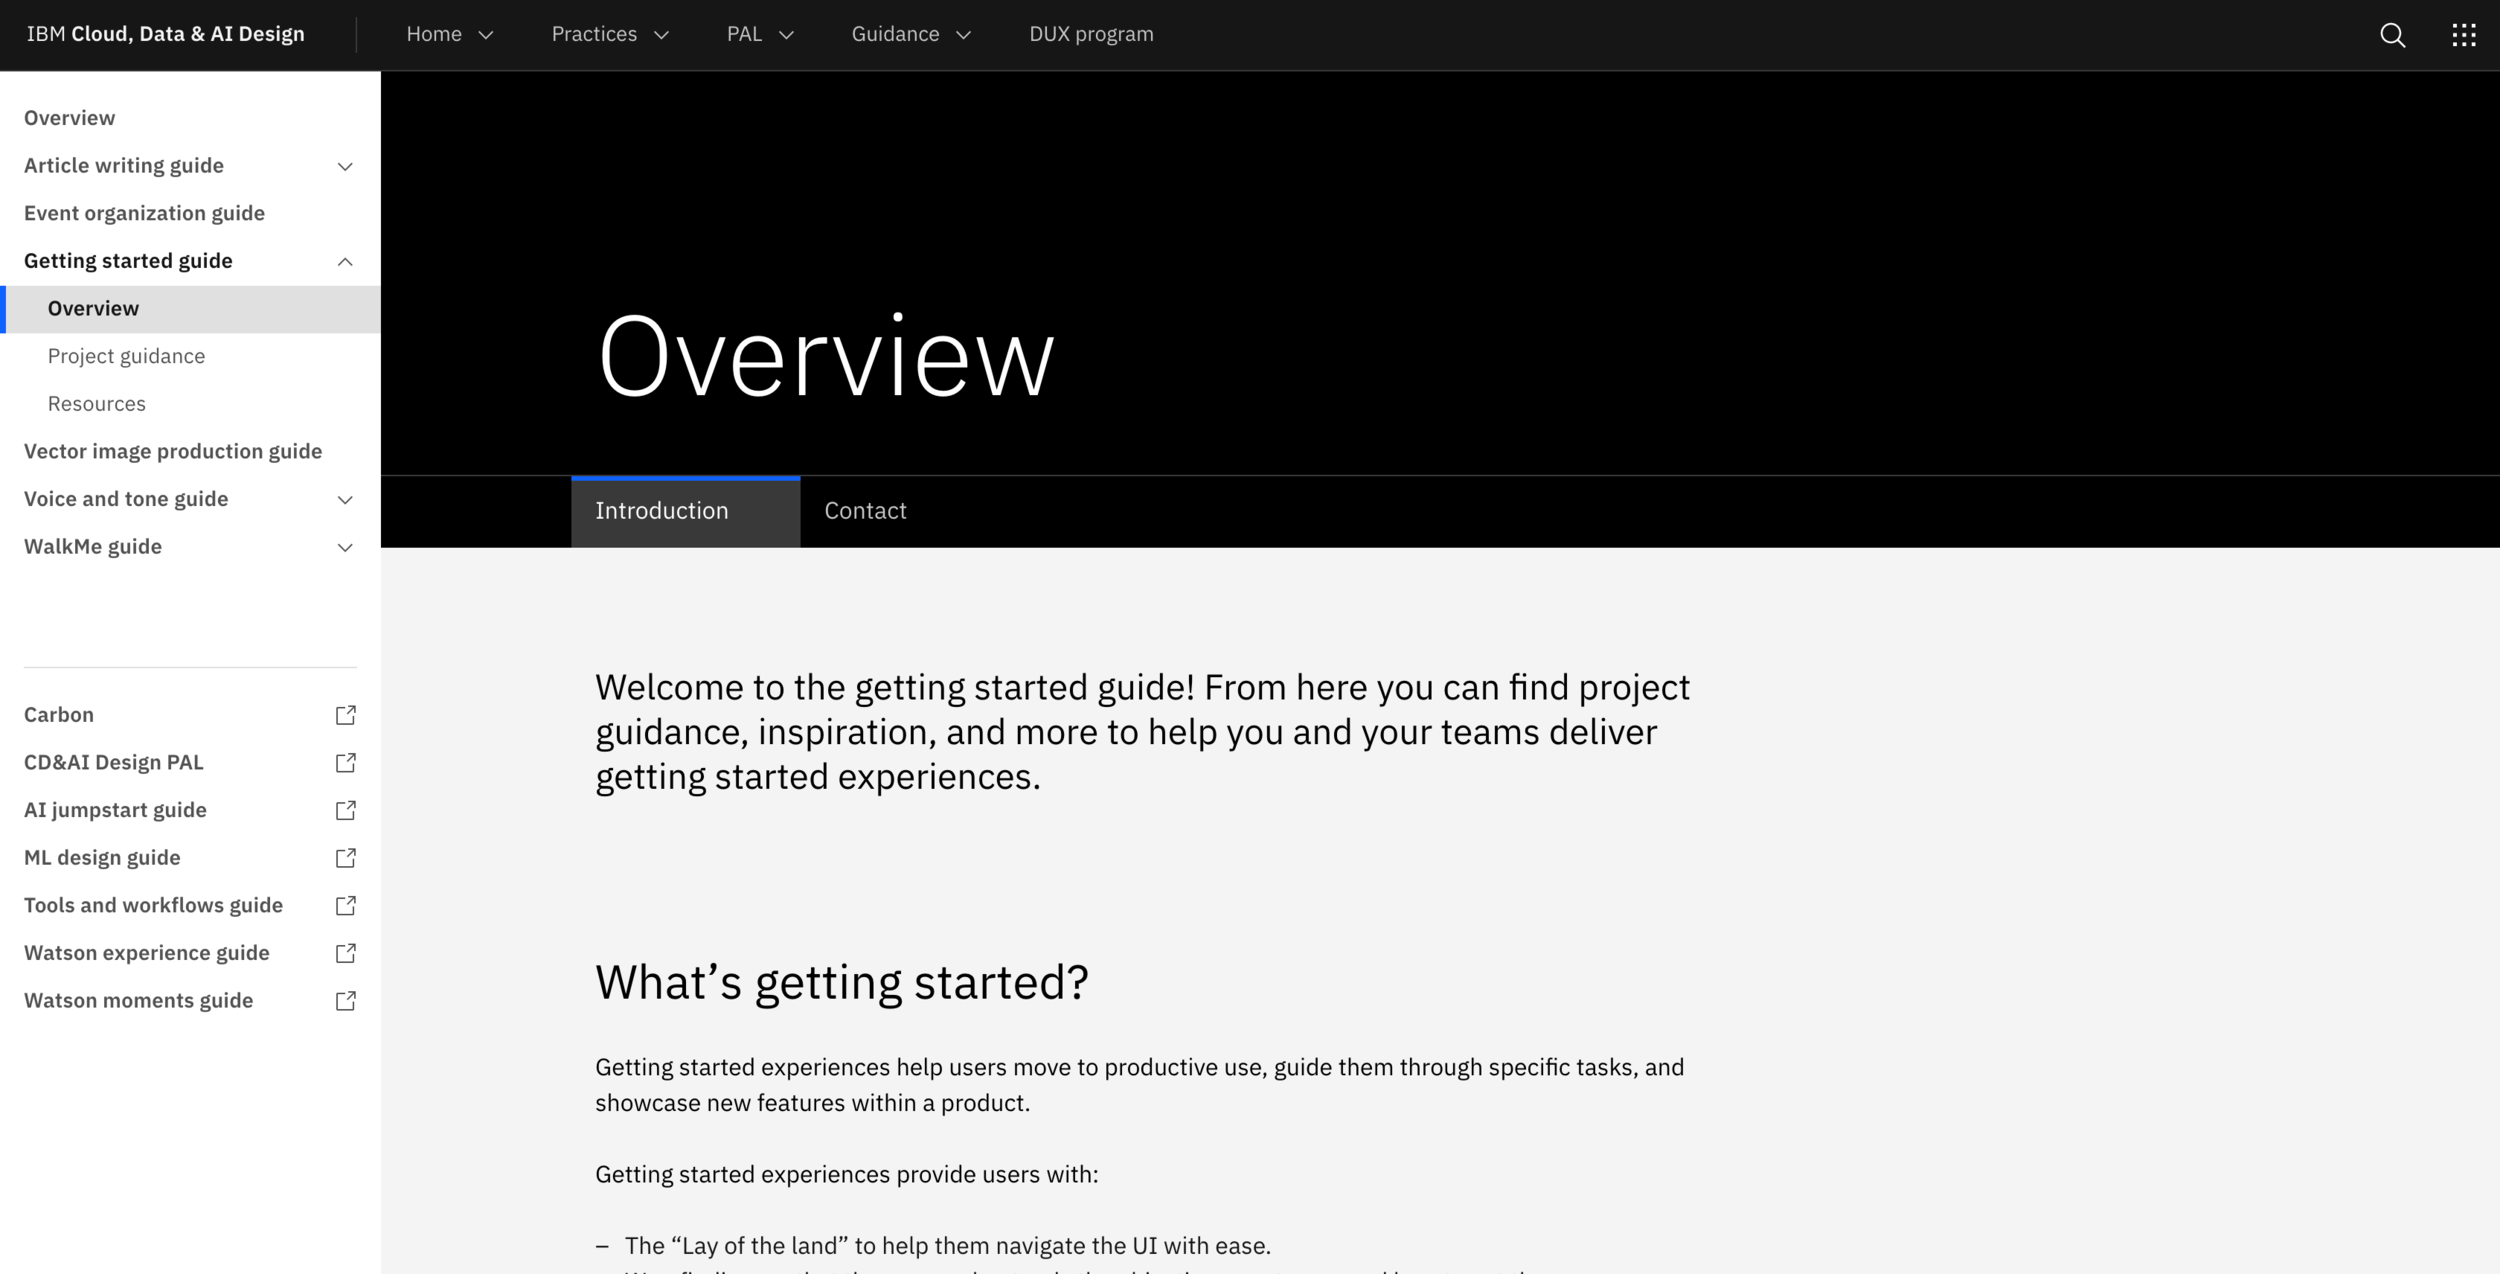Screen dimensions: 2500x1274
Task: Open the Project guidance page
Action: pos(127,356)
